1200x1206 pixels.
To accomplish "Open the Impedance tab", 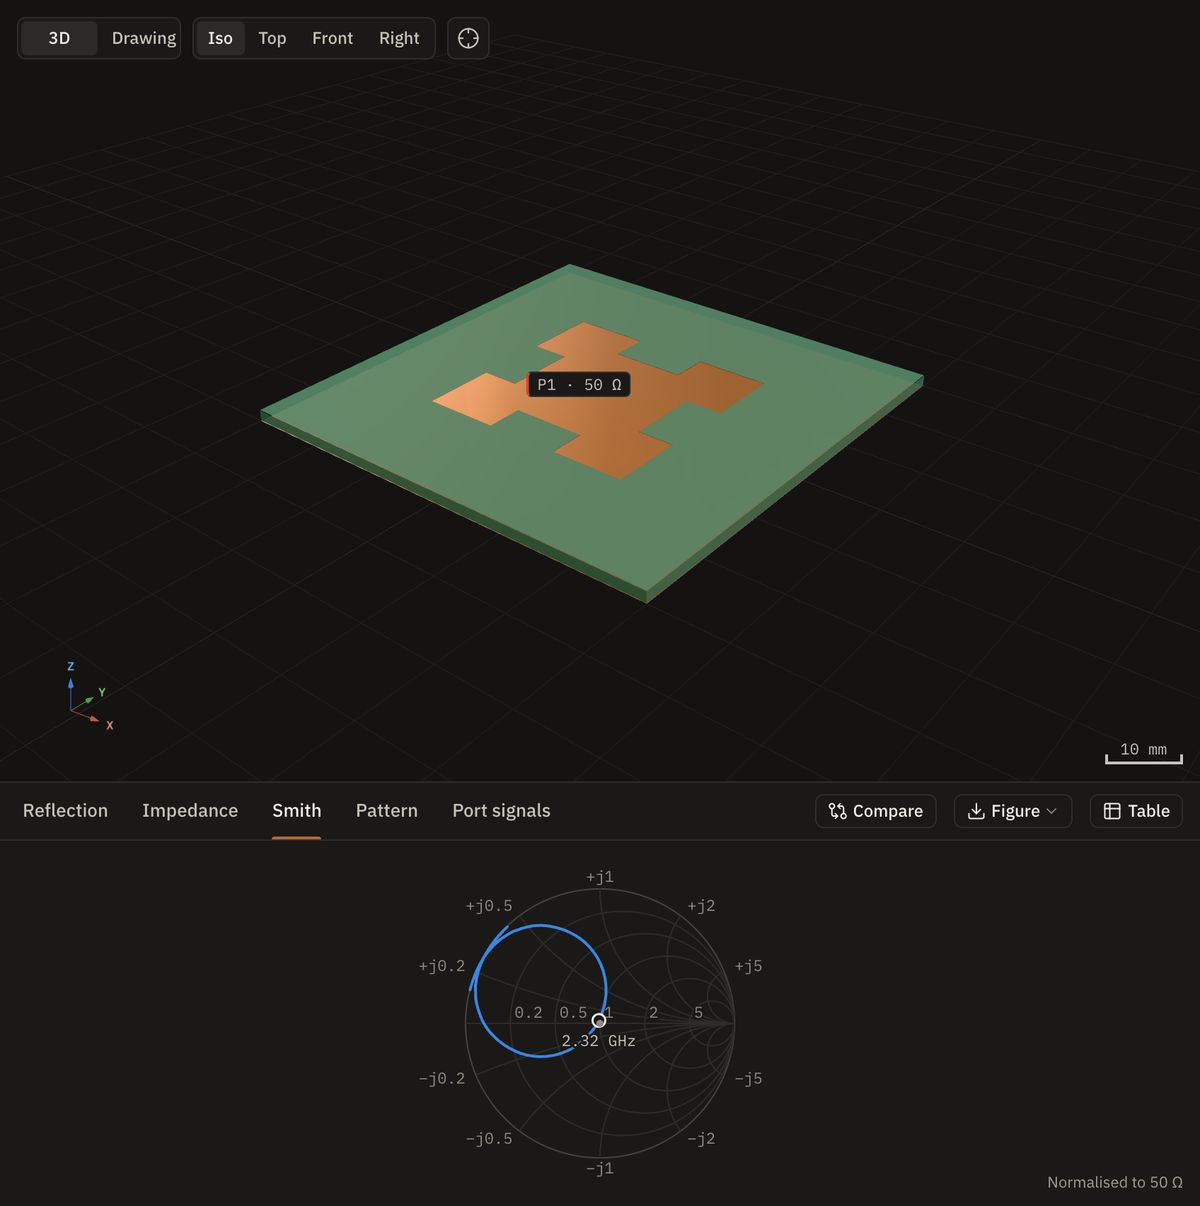I will pos(190,811).
